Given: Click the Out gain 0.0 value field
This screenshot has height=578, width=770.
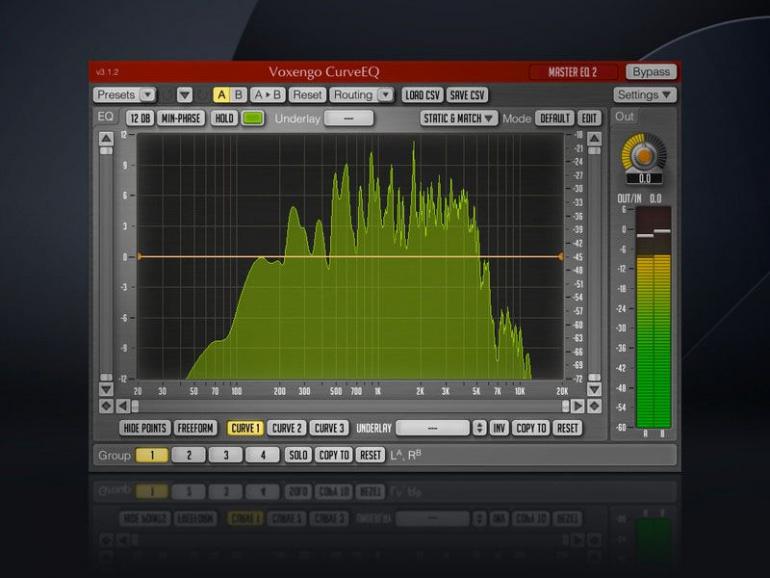Looking at the screenshot, I should (644, 178).
